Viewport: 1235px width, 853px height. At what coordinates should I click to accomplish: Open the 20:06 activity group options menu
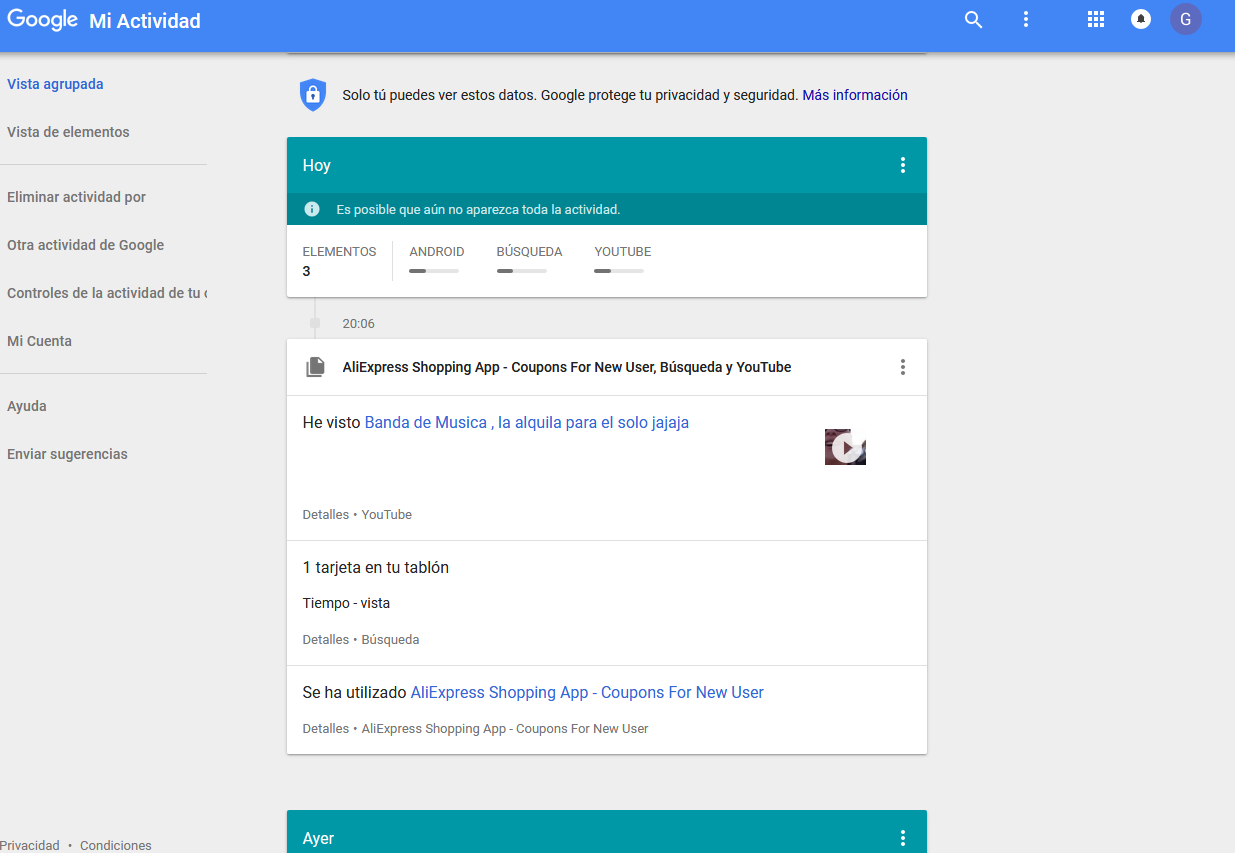(902, 367)
